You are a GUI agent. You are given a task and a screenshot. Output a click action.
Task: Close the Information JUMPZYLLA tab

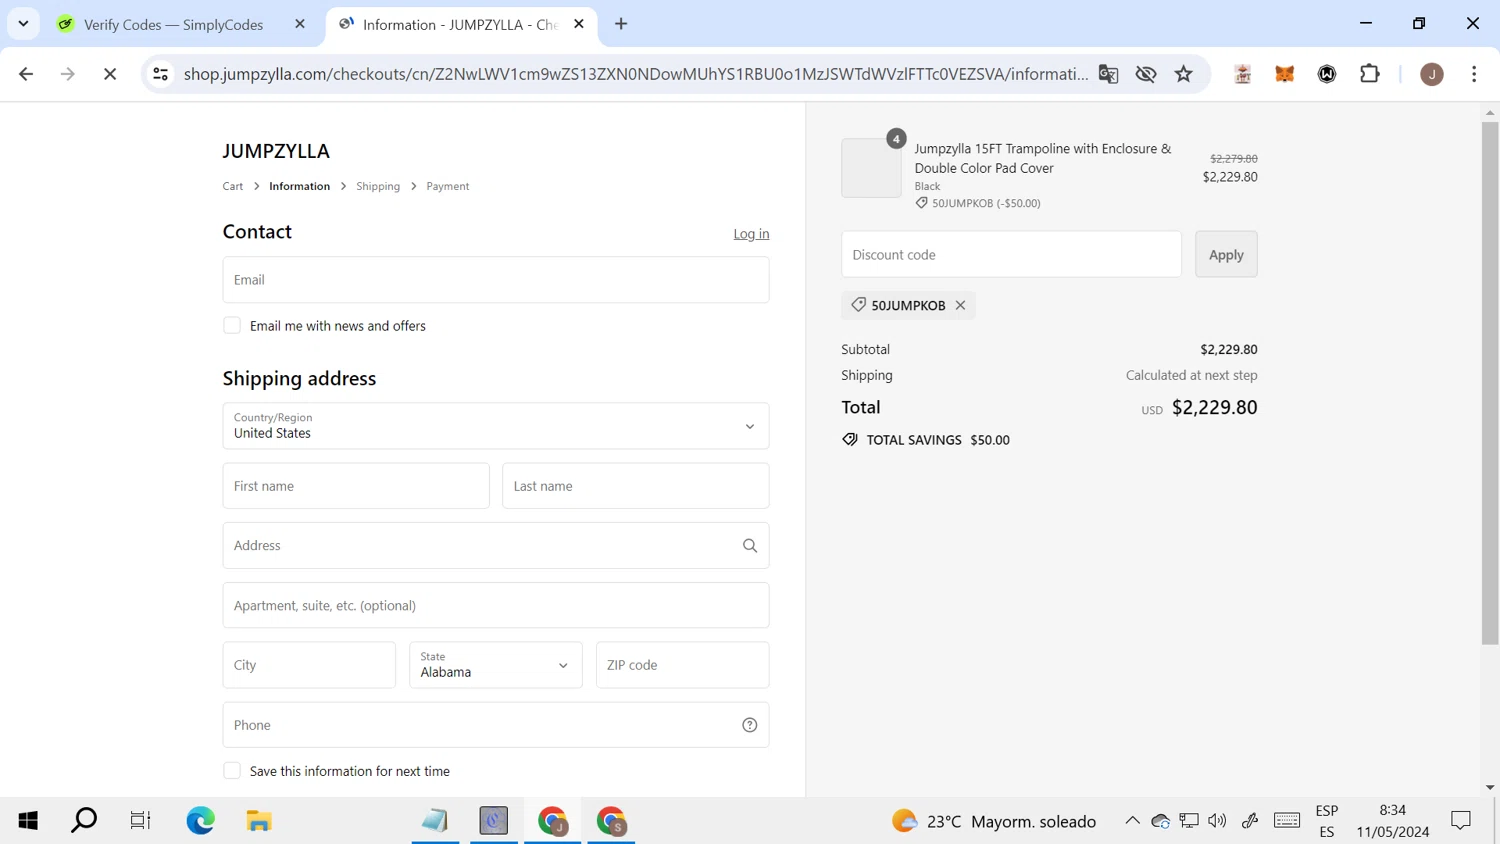click(579, 24)
